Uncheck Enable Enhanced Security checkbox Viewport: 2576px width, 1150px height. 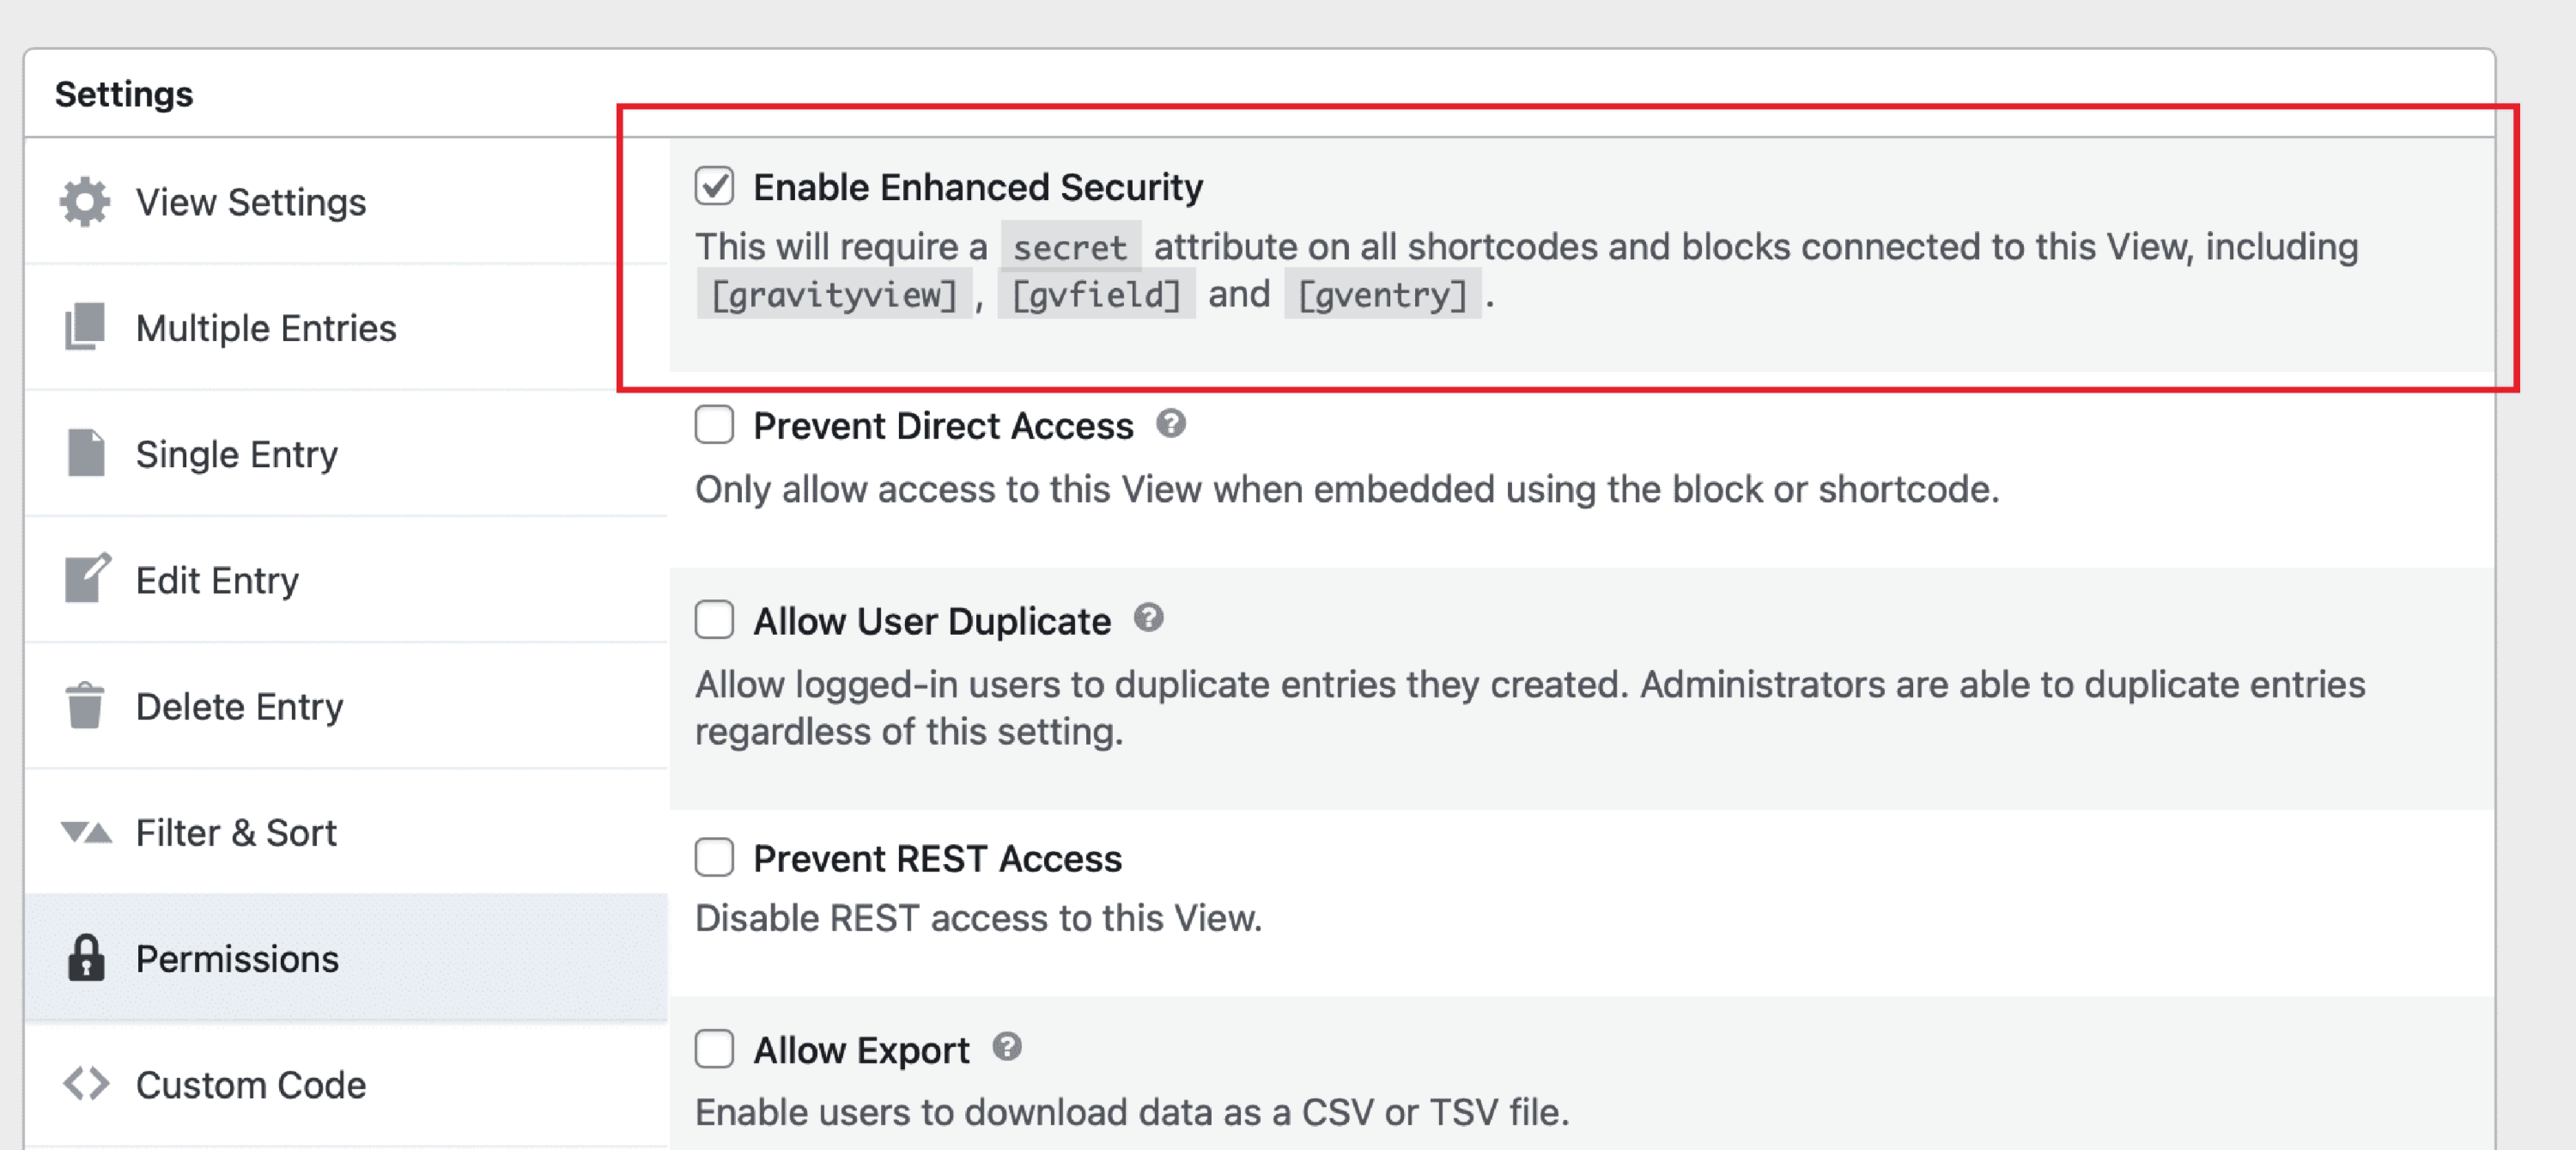click(x=714, y=186)
